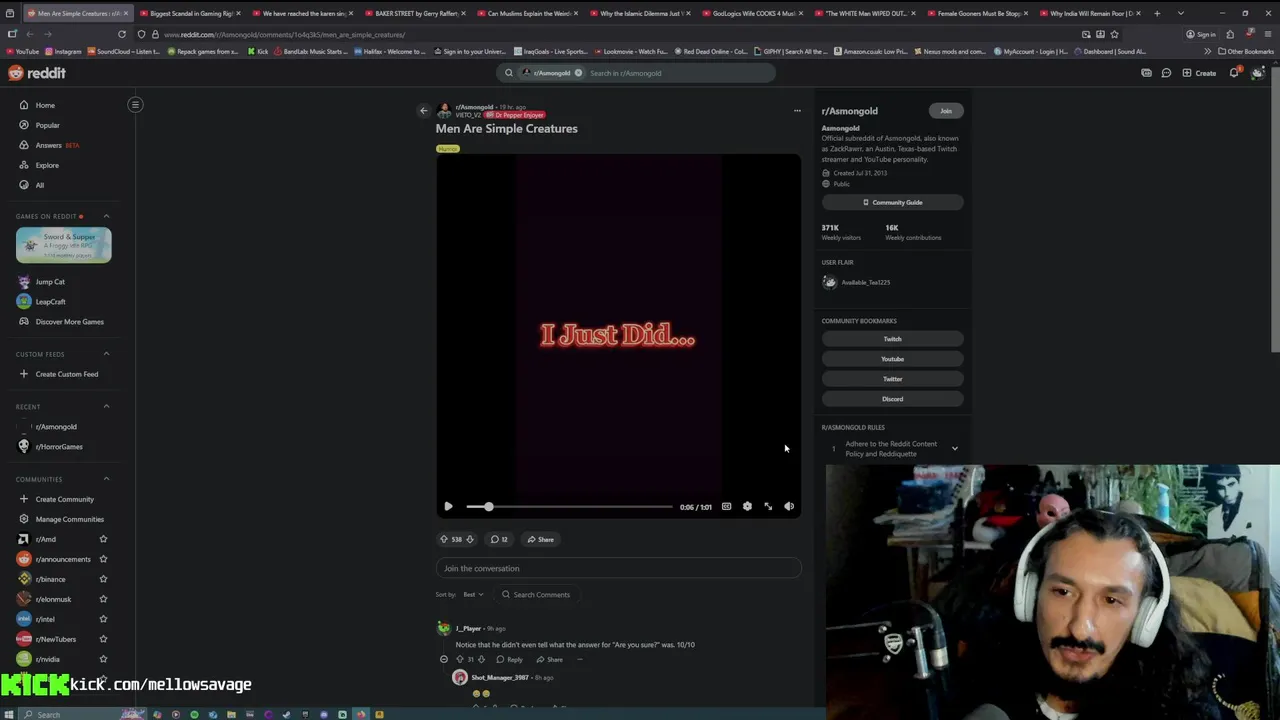Favorite r/nvidia with star

coord(103,659)
